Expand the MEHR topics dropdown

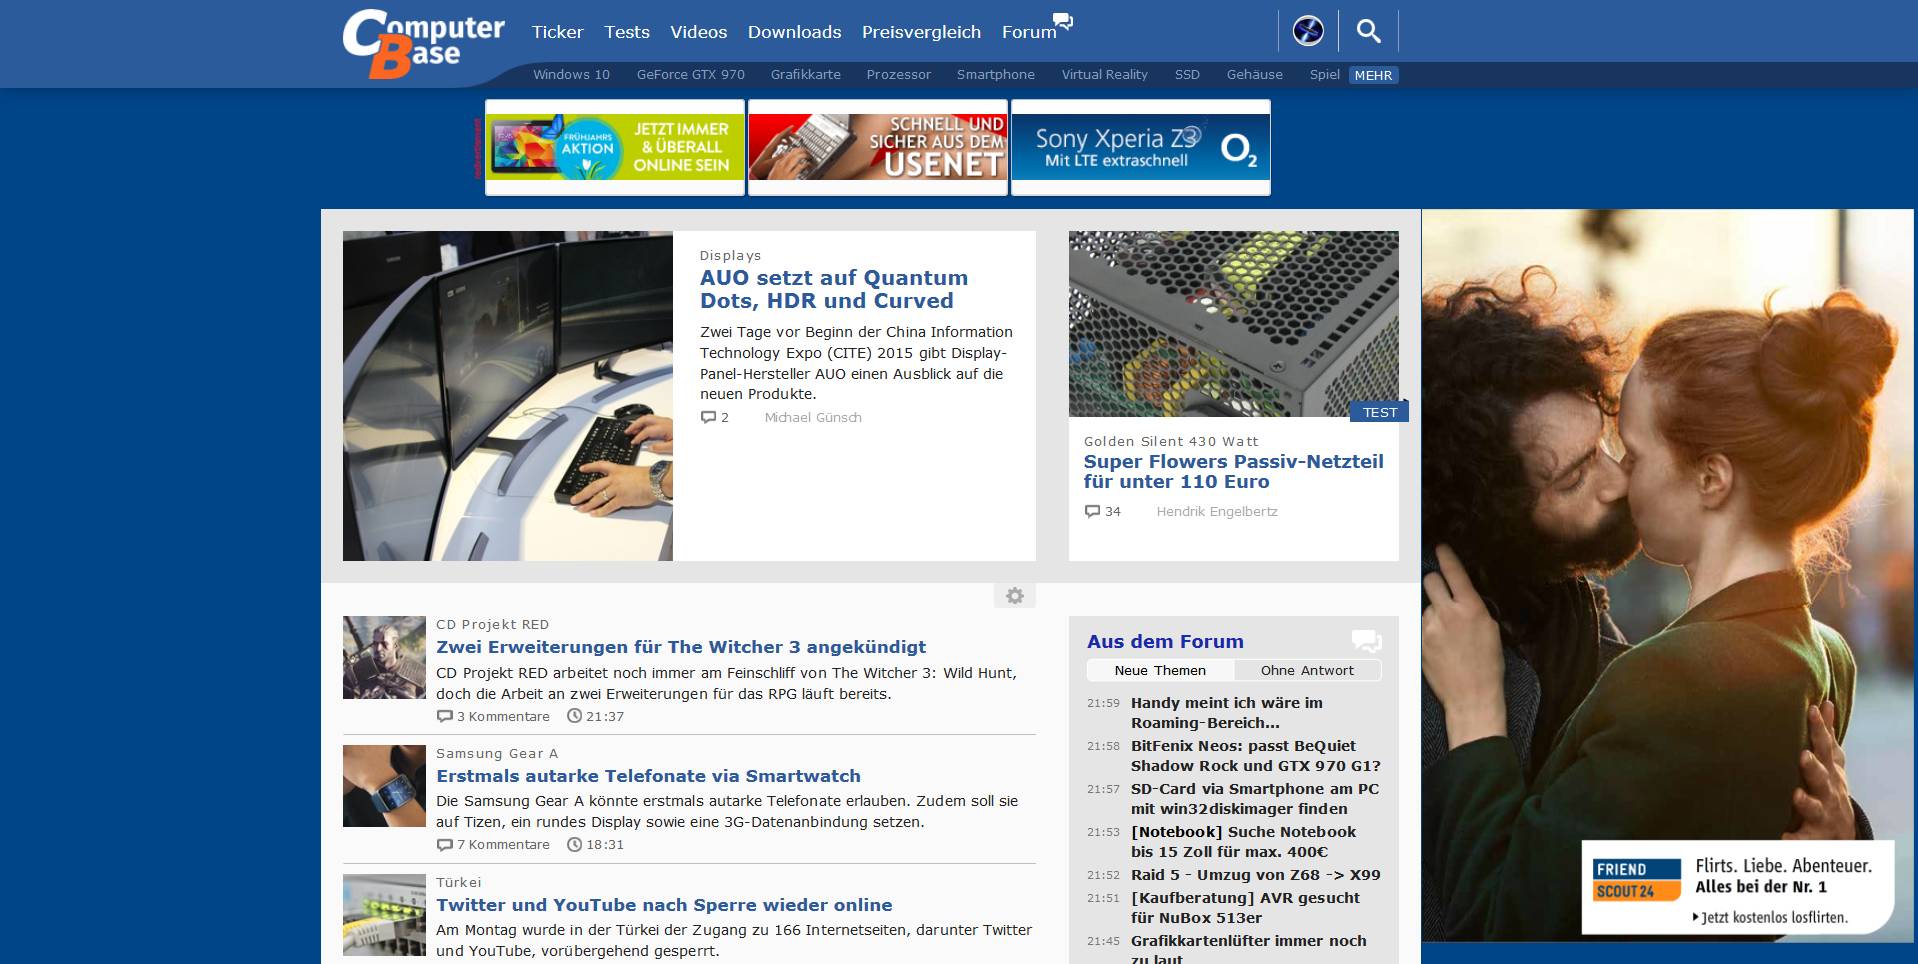(x=1373, y=75)
